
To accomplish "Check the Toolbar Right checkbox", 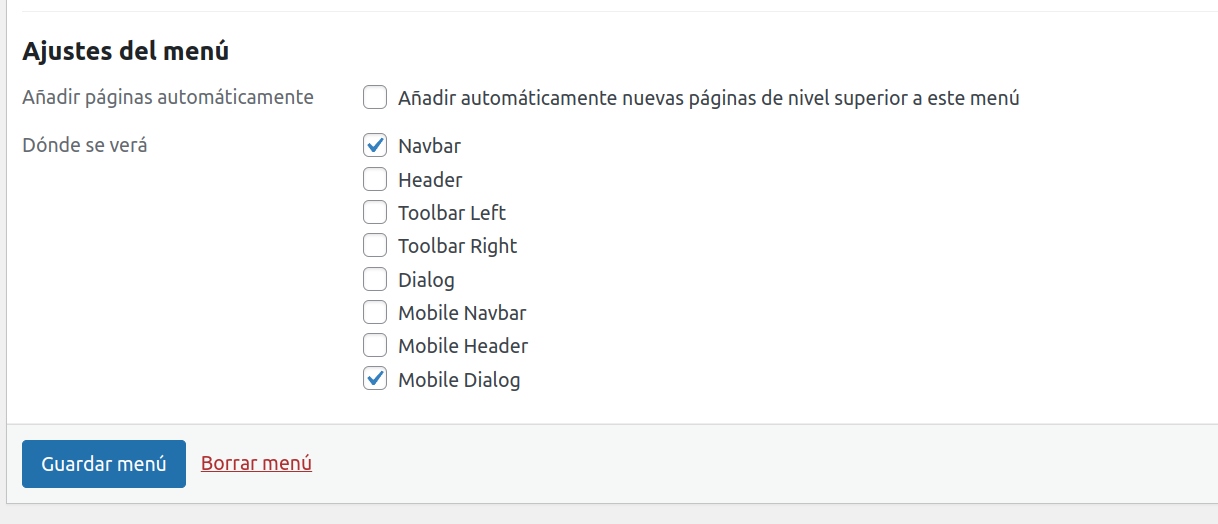I will tap(375, 246).
